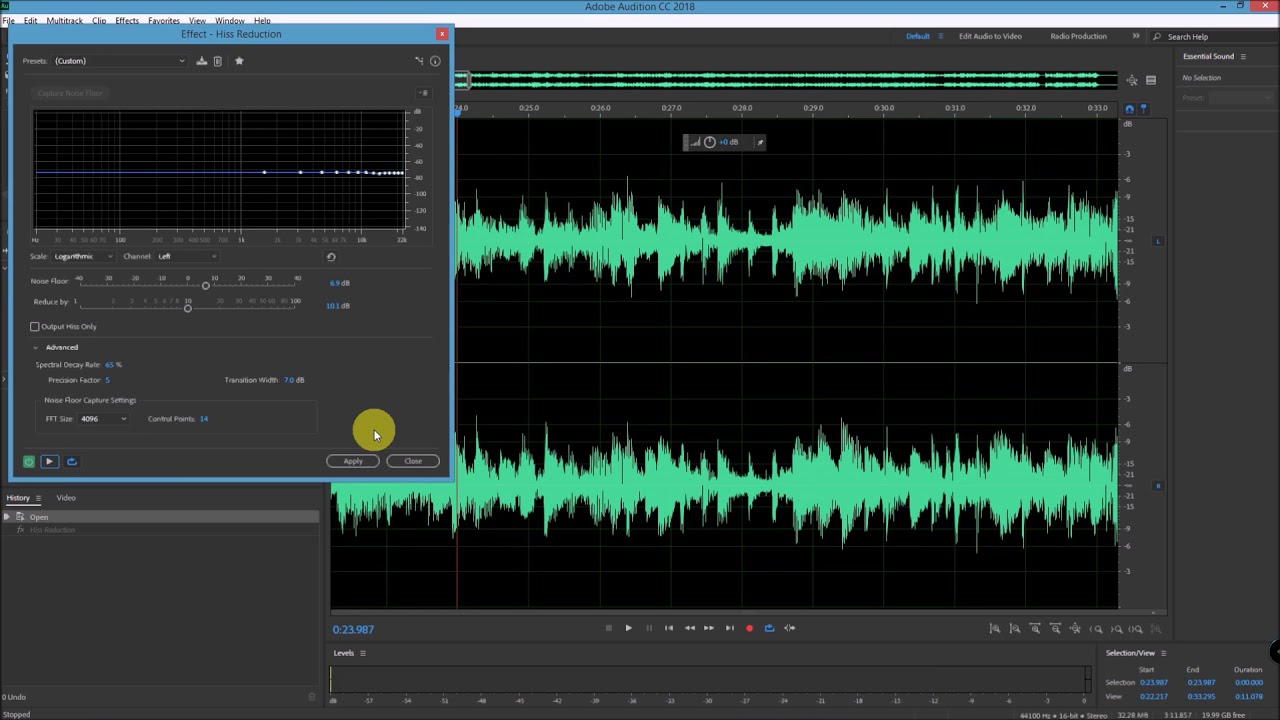Viewport: 1280px width, 720px height.
Task: Open the Essential Sound panel menu
Action: pyautogui.click(x=1243, y=56)
